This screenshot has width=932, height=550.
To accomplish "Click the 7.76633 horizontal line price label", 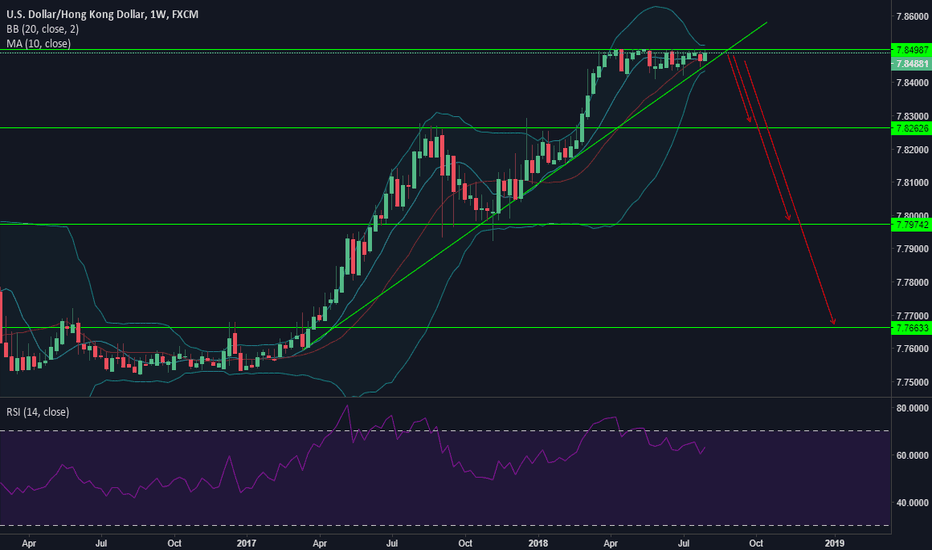I will pyautogui.click(x=911, y=328).
